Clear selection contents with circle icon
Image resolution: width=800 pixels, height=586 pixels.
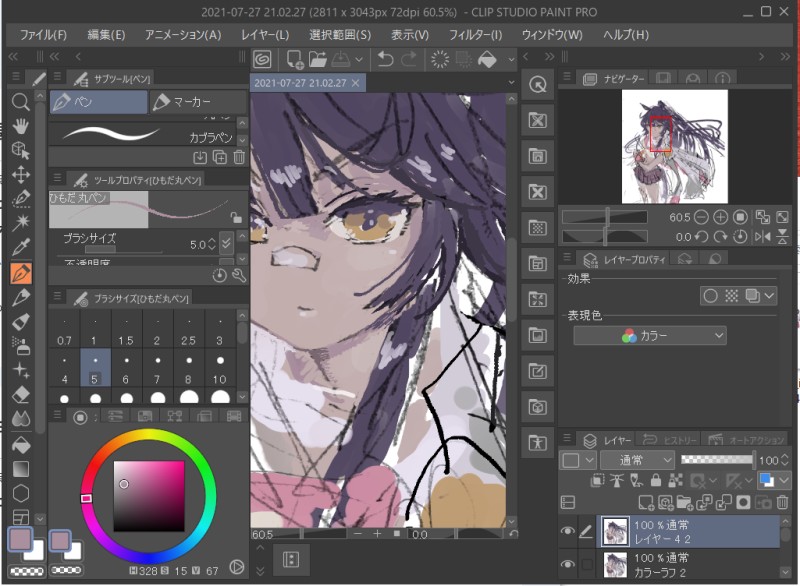click(x=440, y=59)
